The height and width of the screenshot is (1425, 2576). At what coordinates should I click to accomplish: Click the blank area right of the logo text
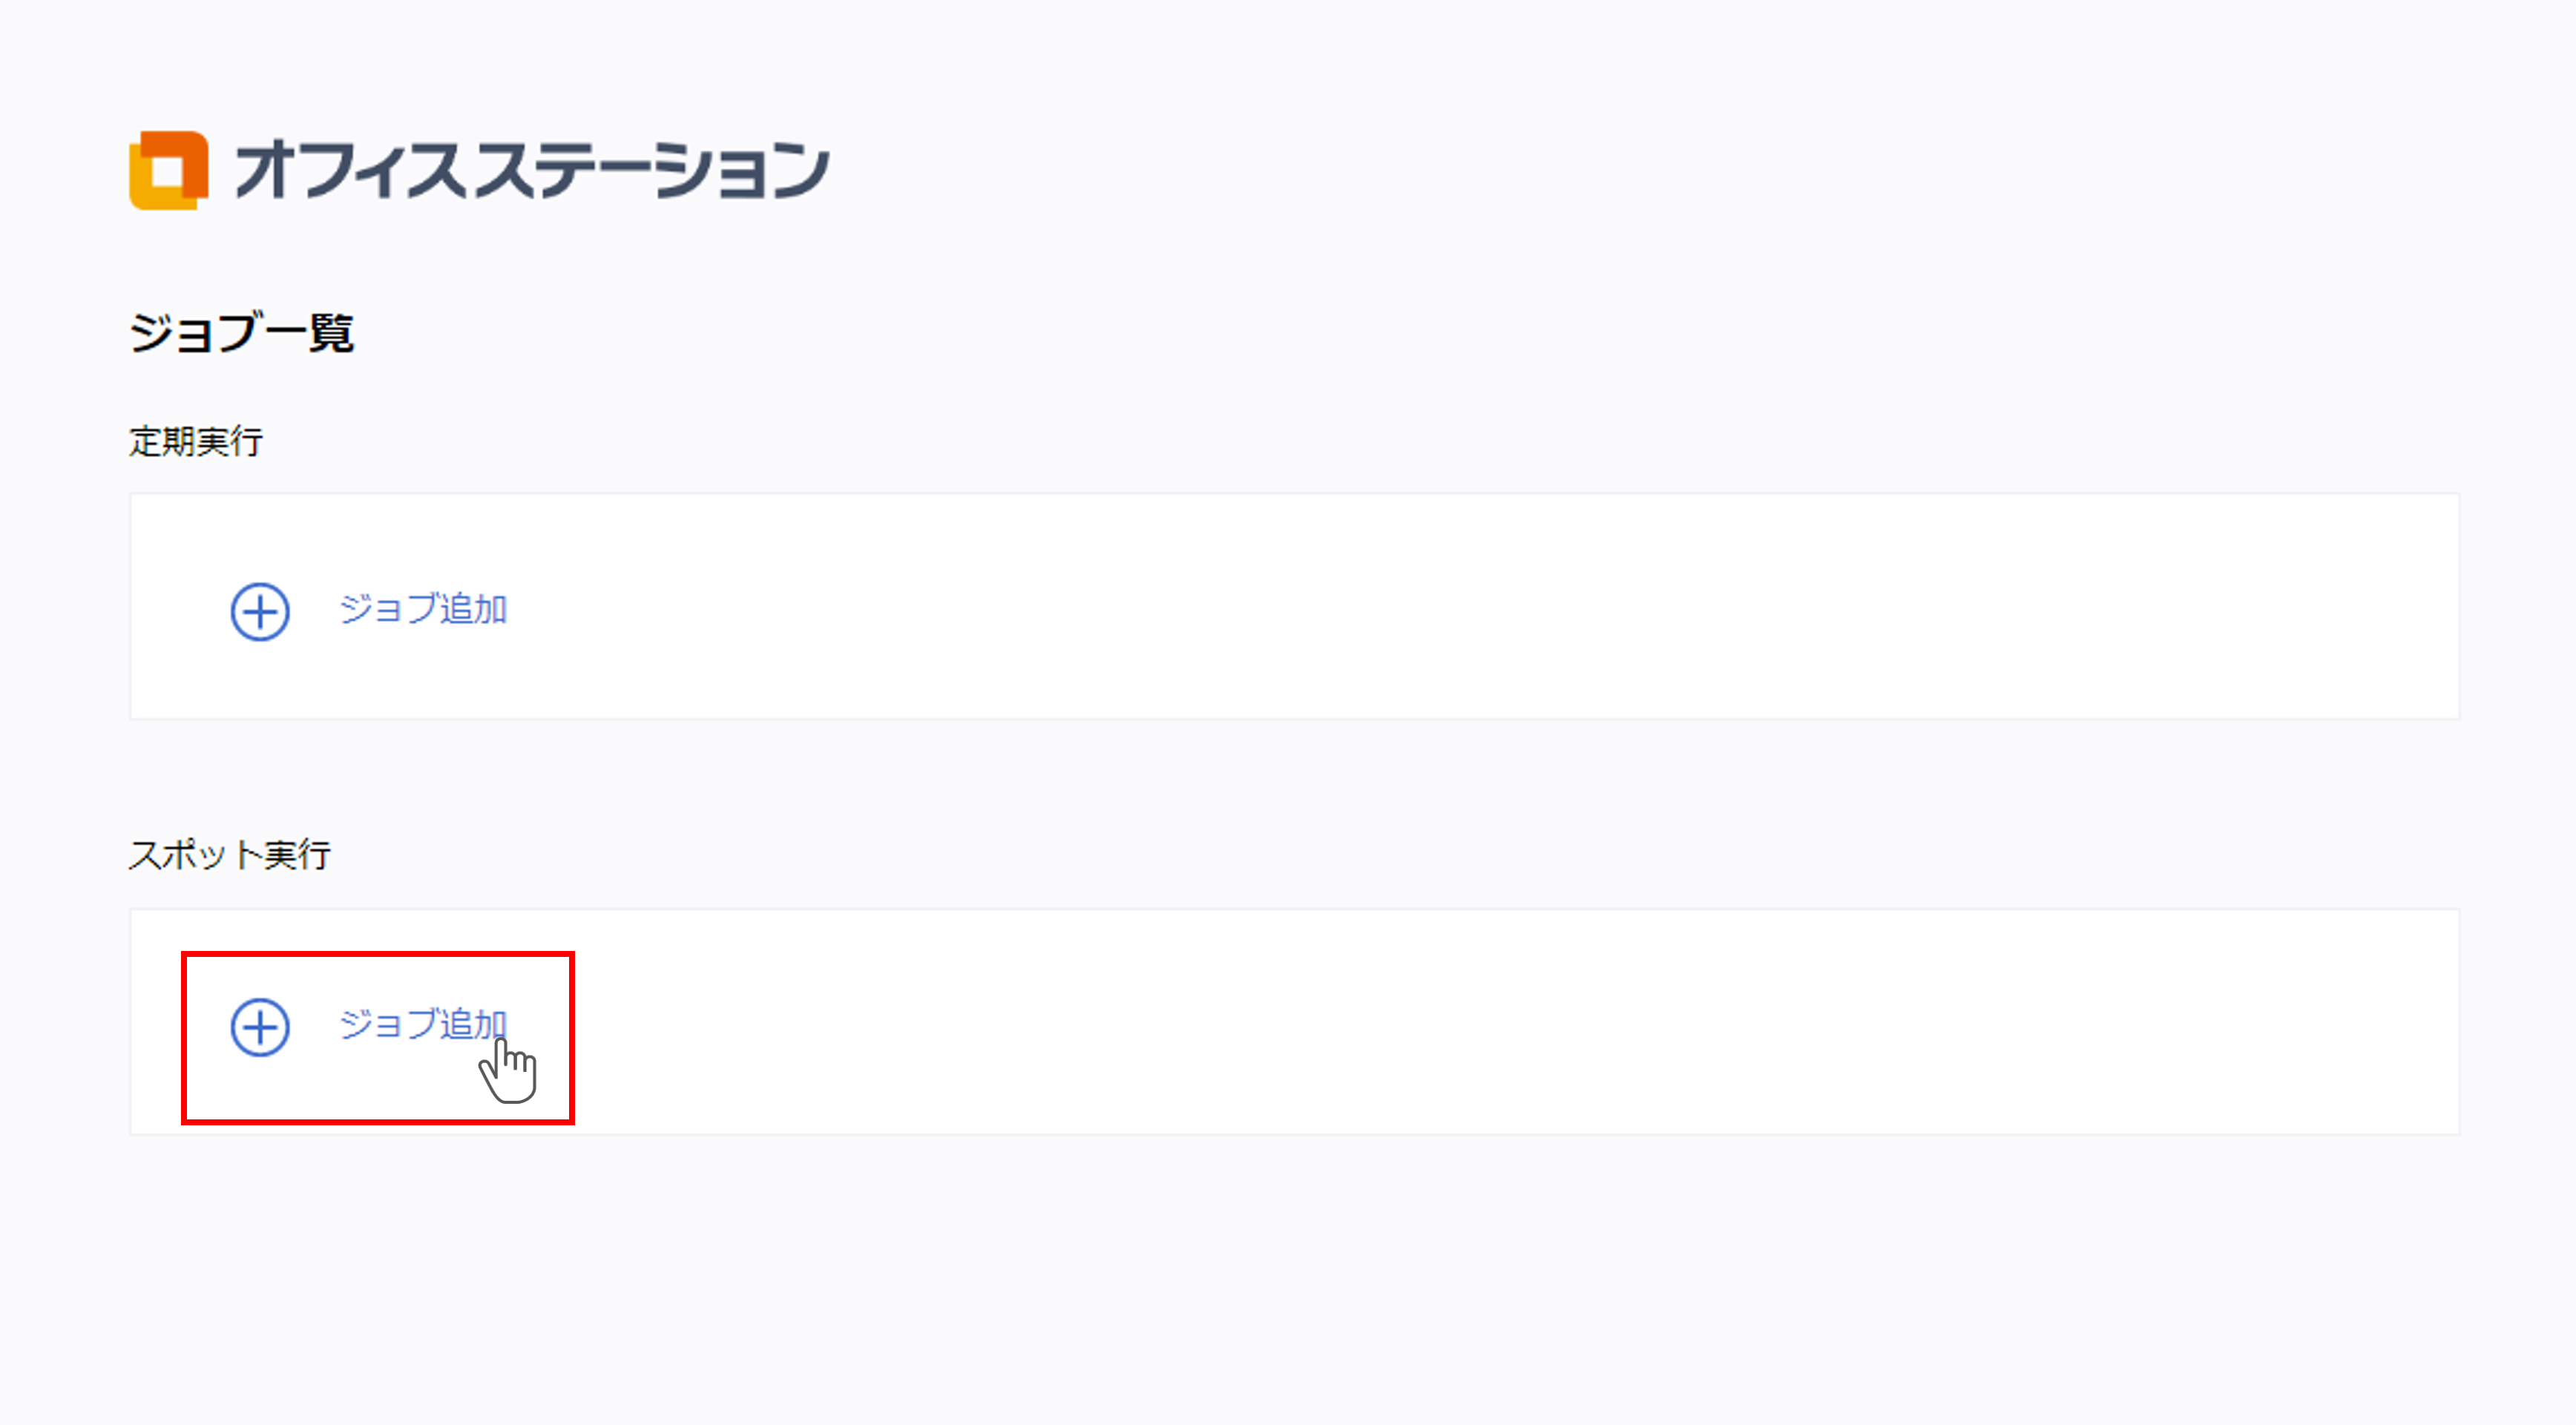pos(1500,170)
